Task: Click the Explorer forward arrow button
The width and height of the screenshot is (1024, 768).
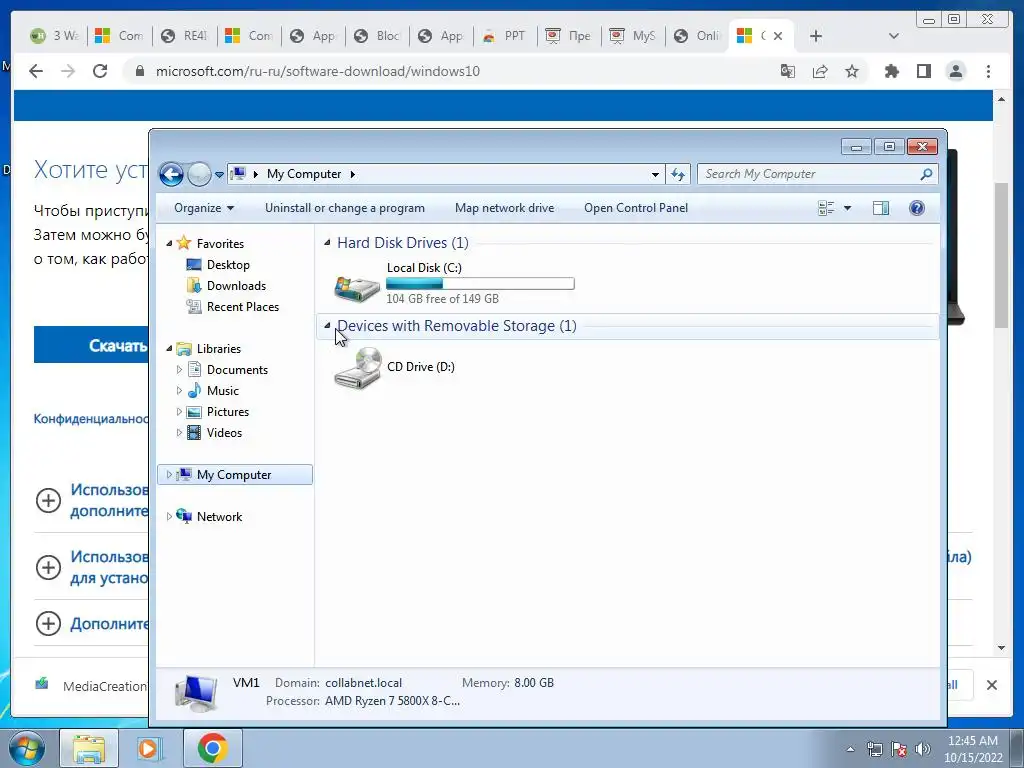Action: click(199, 174)
